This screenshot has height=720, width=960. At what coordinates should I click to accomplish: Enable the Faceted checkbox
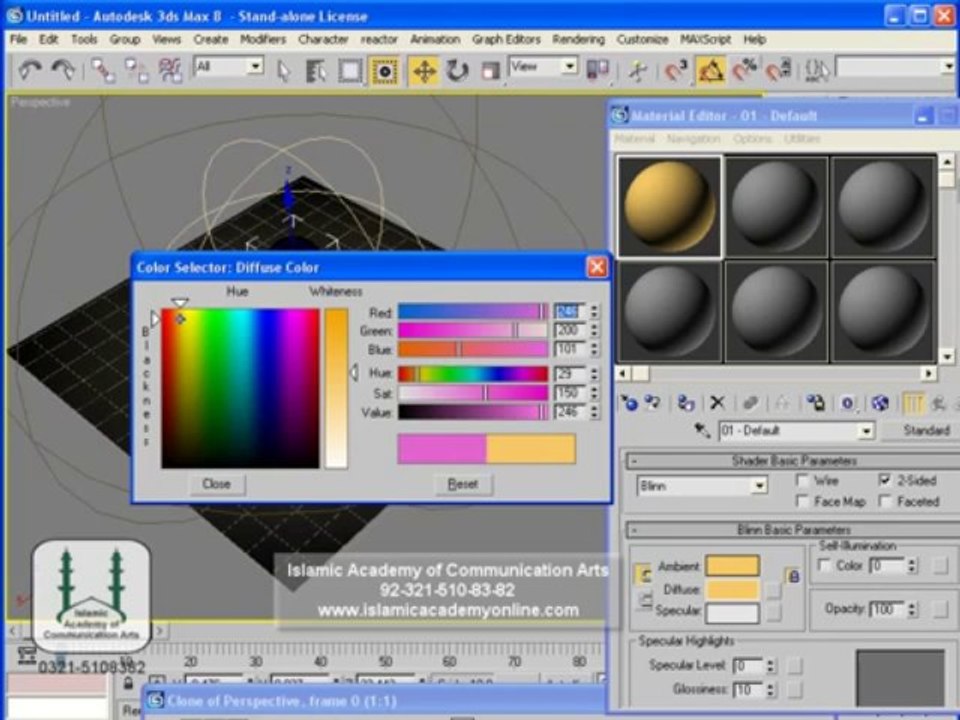point(884,501)
